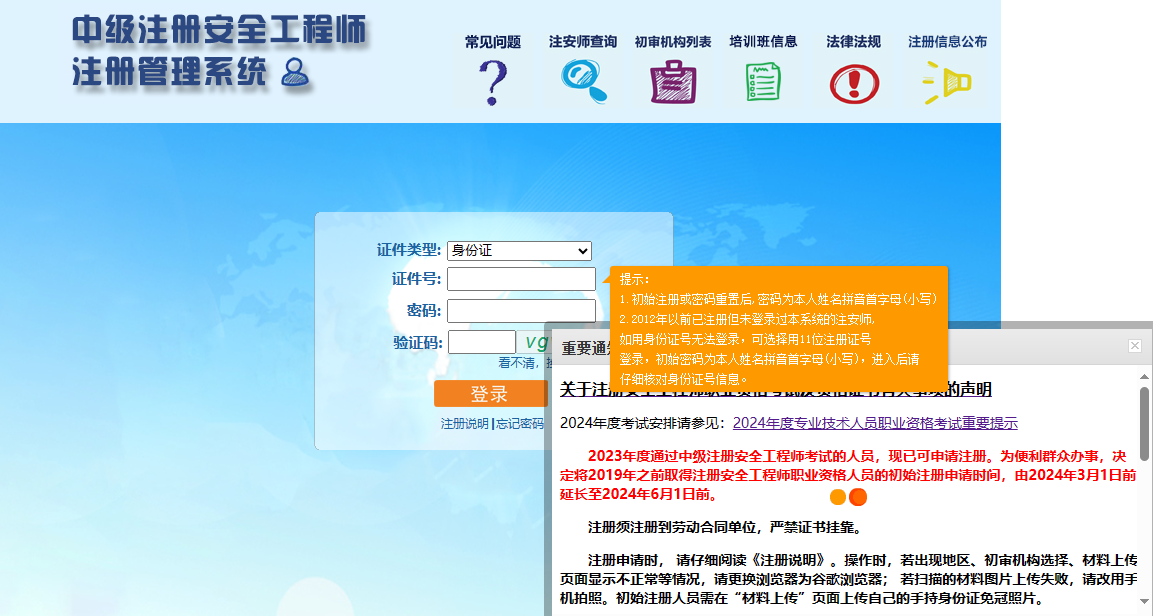Click the 法律法规 menu label
This screenshot has height=616, width=1153.
coord(853,42)
